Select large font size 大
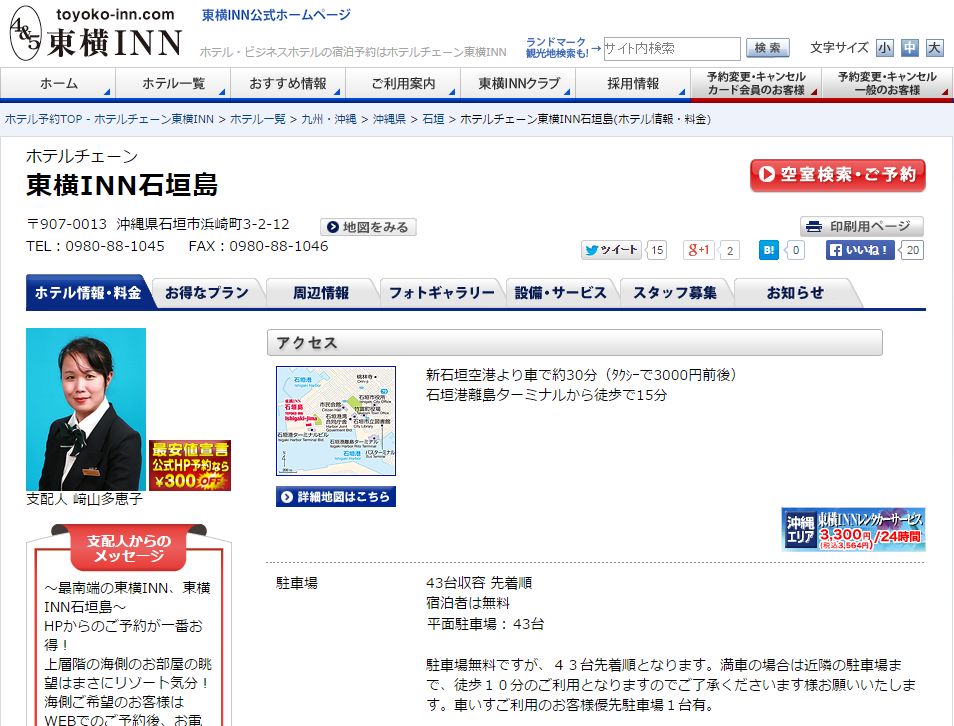The width and height of the screenshot is (954, 726). (935, 47)
